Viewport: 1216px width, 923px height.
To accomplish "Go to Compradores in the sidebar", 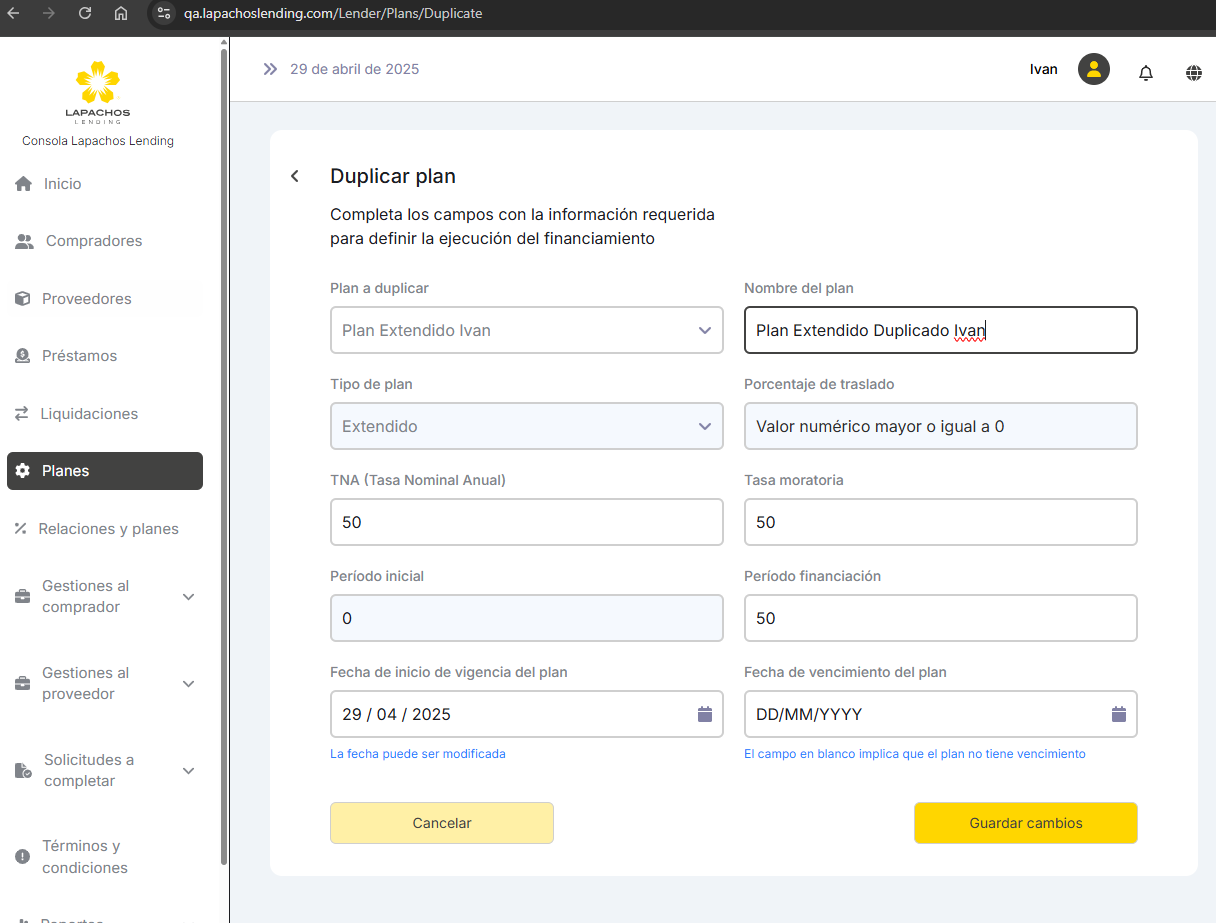I will tap(93, 241).
